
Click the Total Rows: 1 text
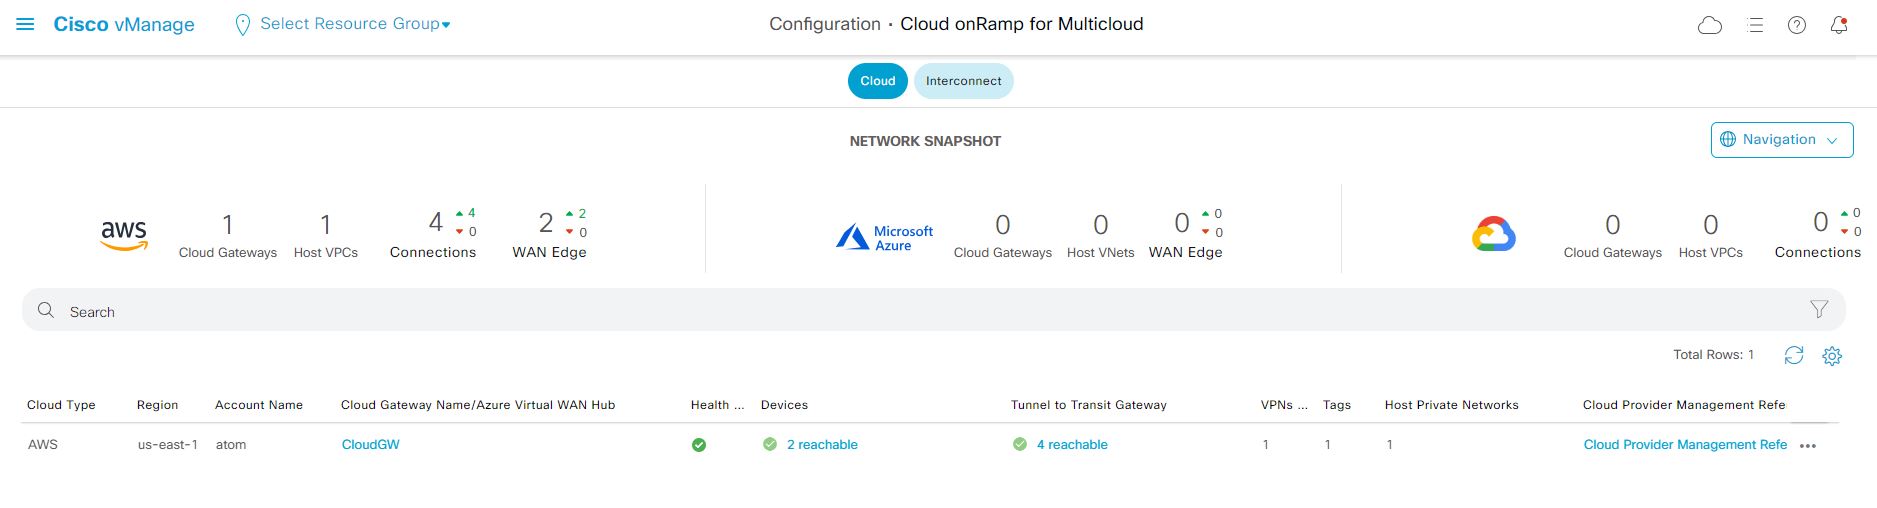1714,355
